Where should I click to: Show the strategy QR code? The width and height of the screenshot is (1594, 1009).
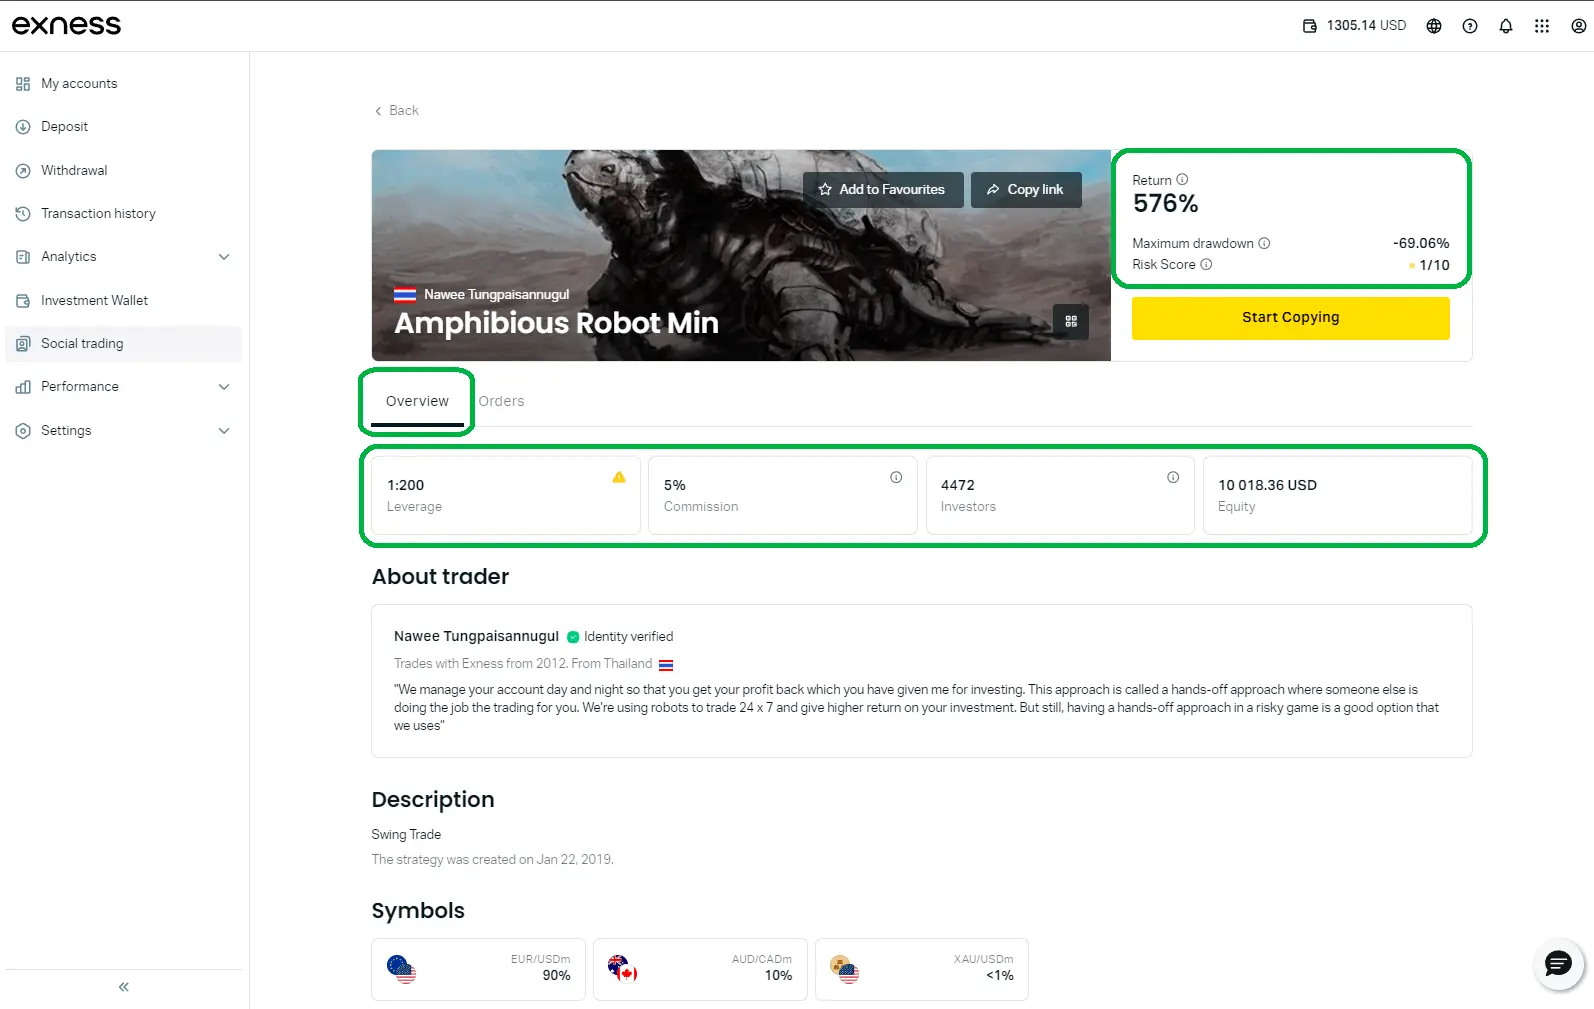(1071, 321)
